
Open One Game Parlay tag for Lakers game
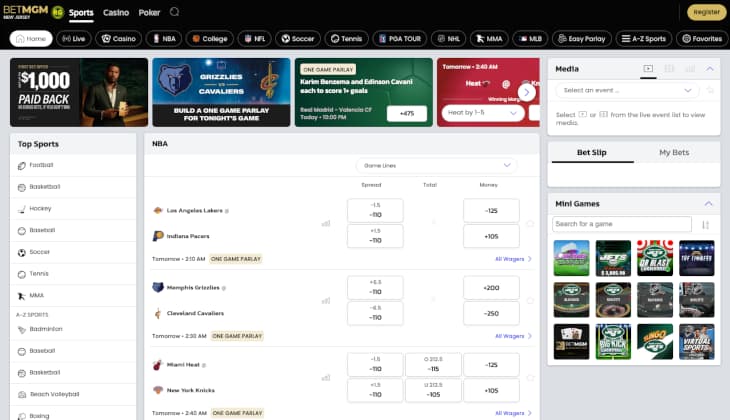tap(236, 259)
